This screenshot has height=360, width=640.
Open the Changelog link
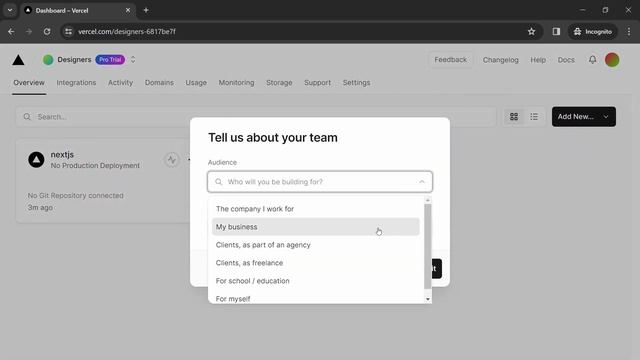tap(500, 60)
